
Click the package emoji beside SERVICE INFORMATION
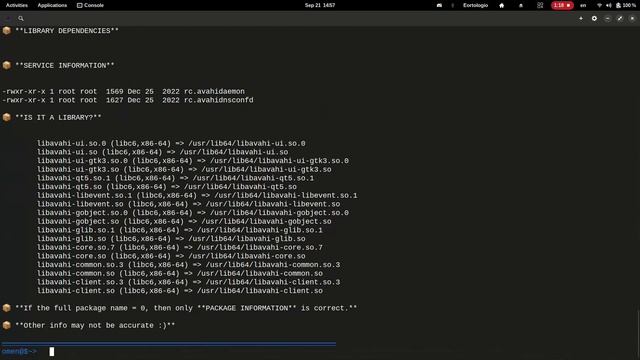(7, 65)
